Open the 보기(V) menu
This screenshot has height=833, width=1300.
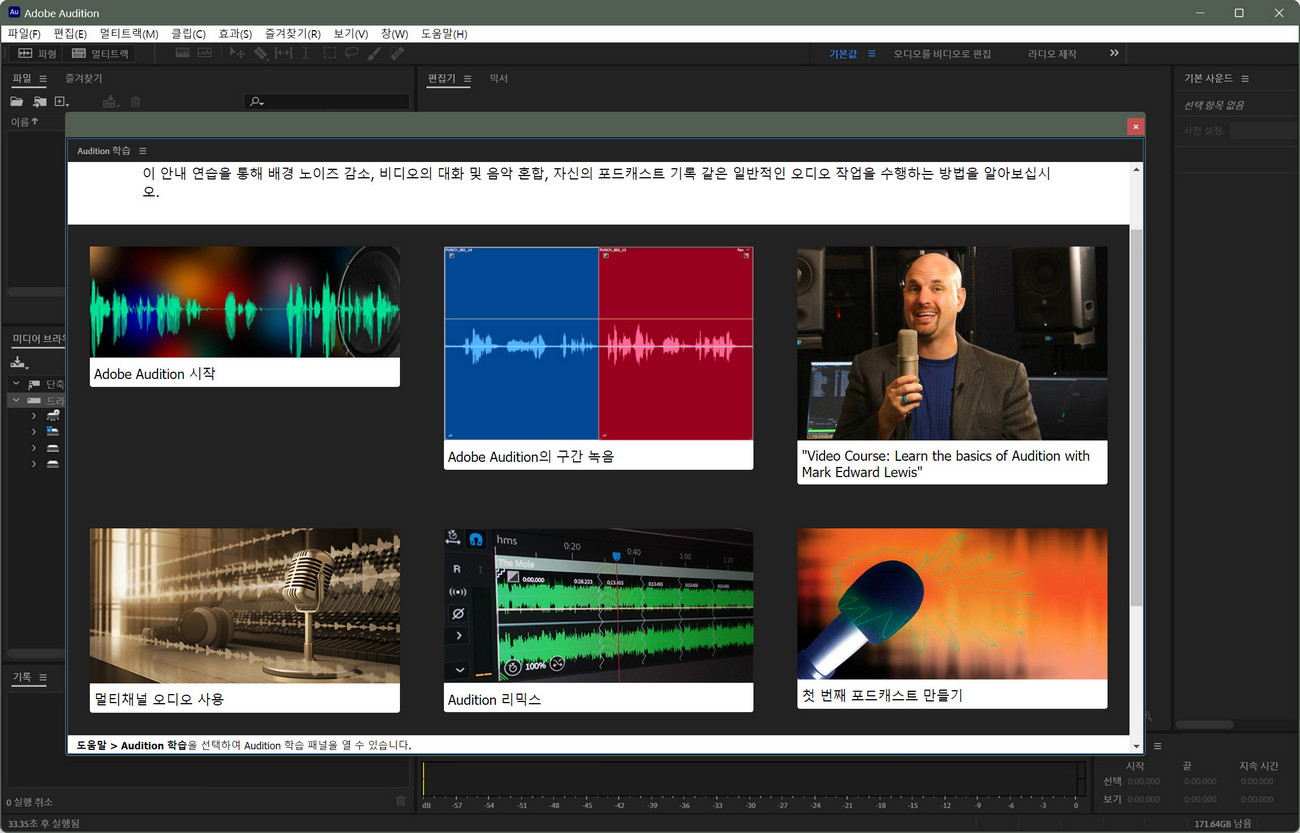[x=350, y=34]
